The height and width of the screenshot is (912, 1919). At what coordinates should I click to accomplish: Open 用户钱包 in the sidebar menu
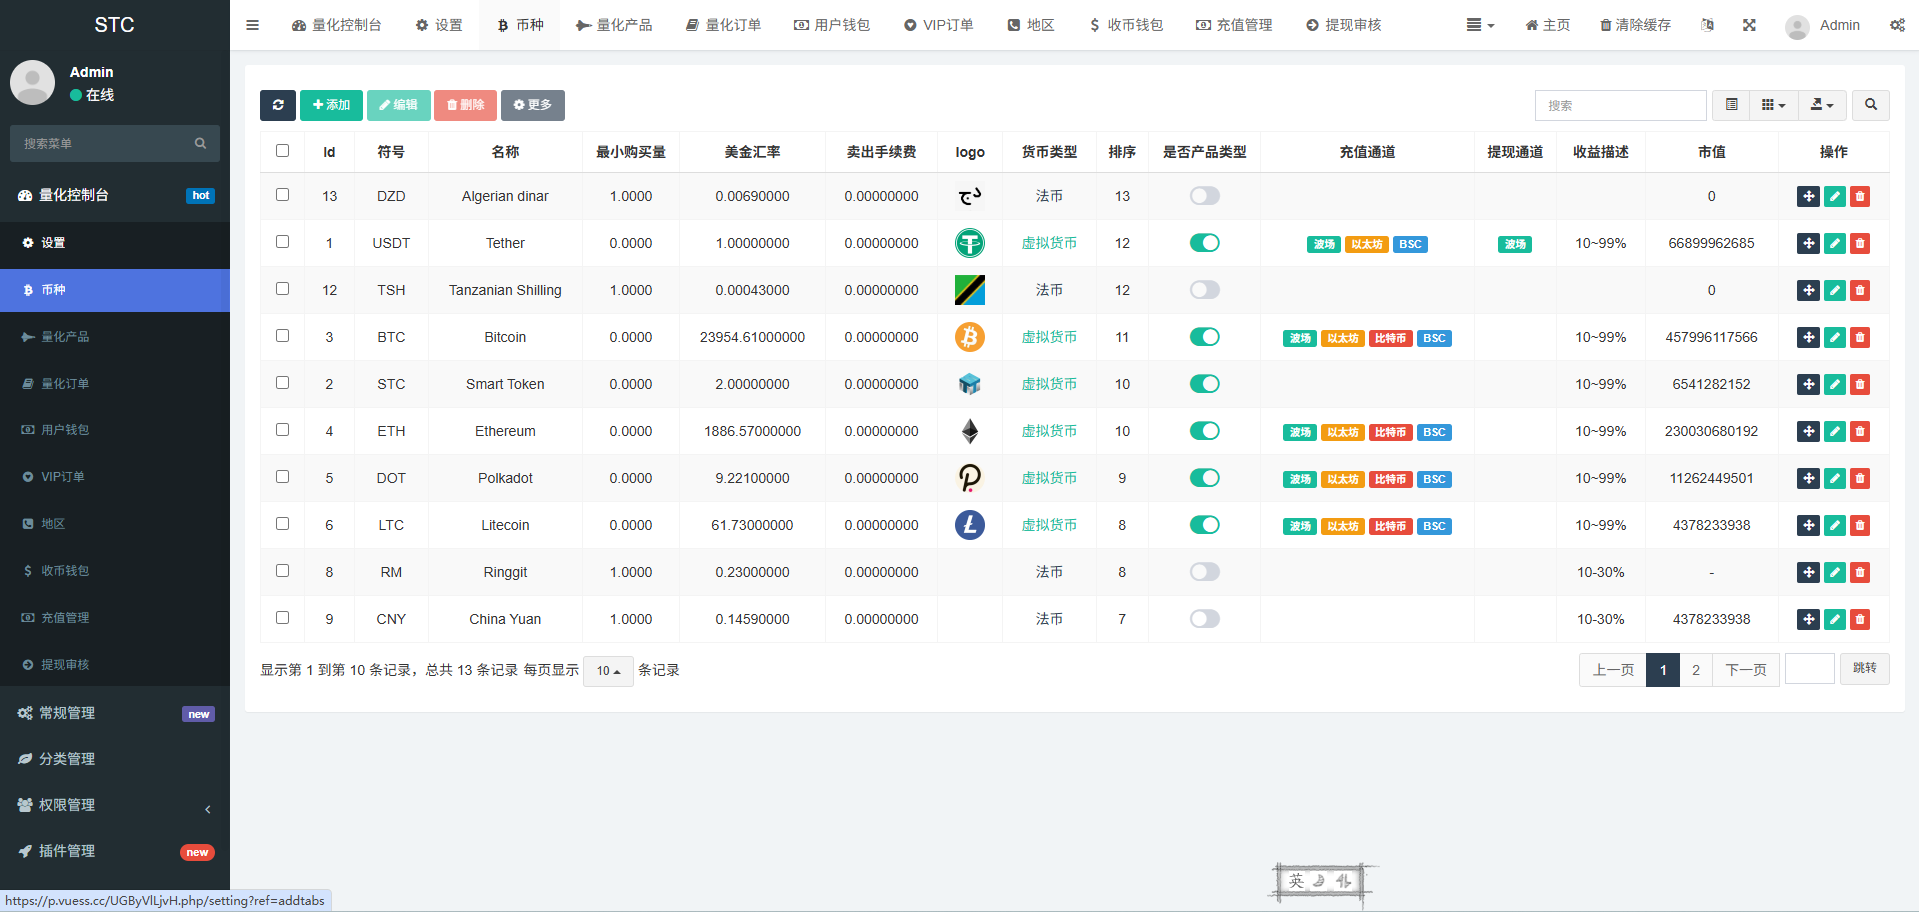click(65, 430)
